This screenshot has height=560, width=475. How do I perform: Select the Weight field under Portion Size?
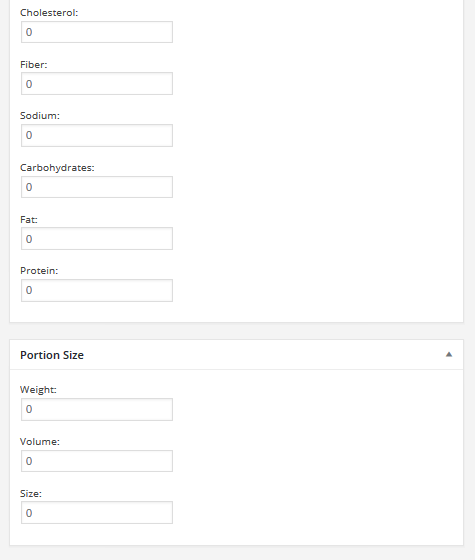click(x=97, y=410)
